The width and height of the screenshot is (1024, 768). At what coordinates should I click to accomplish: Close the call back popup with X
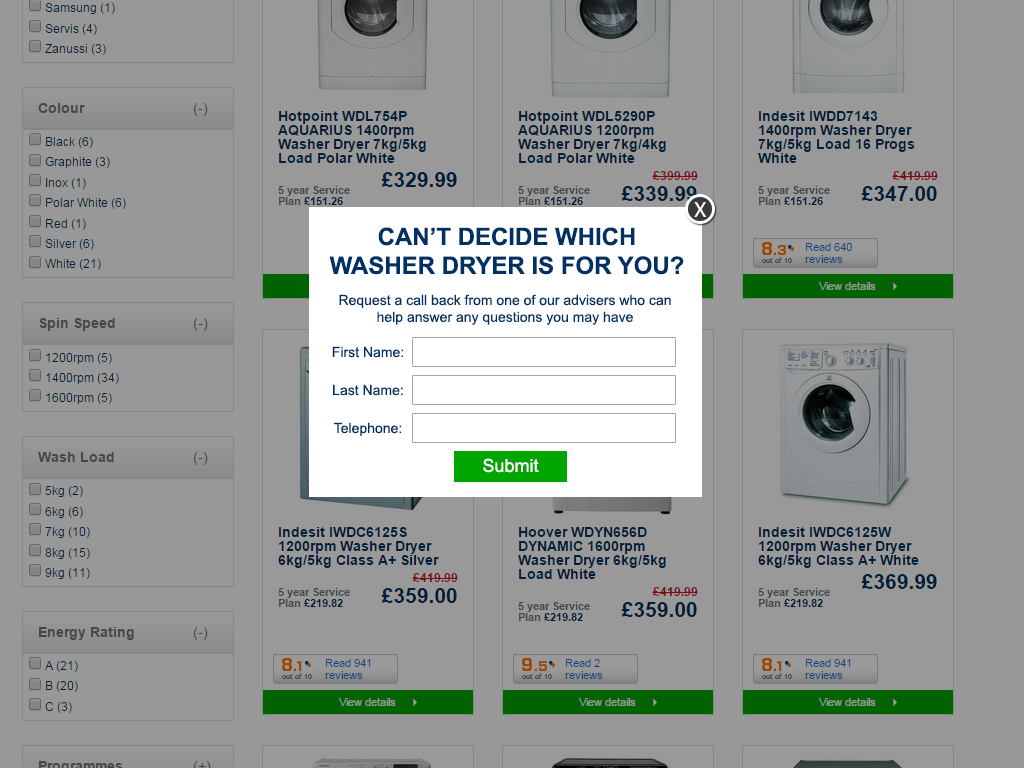[700, 210]
